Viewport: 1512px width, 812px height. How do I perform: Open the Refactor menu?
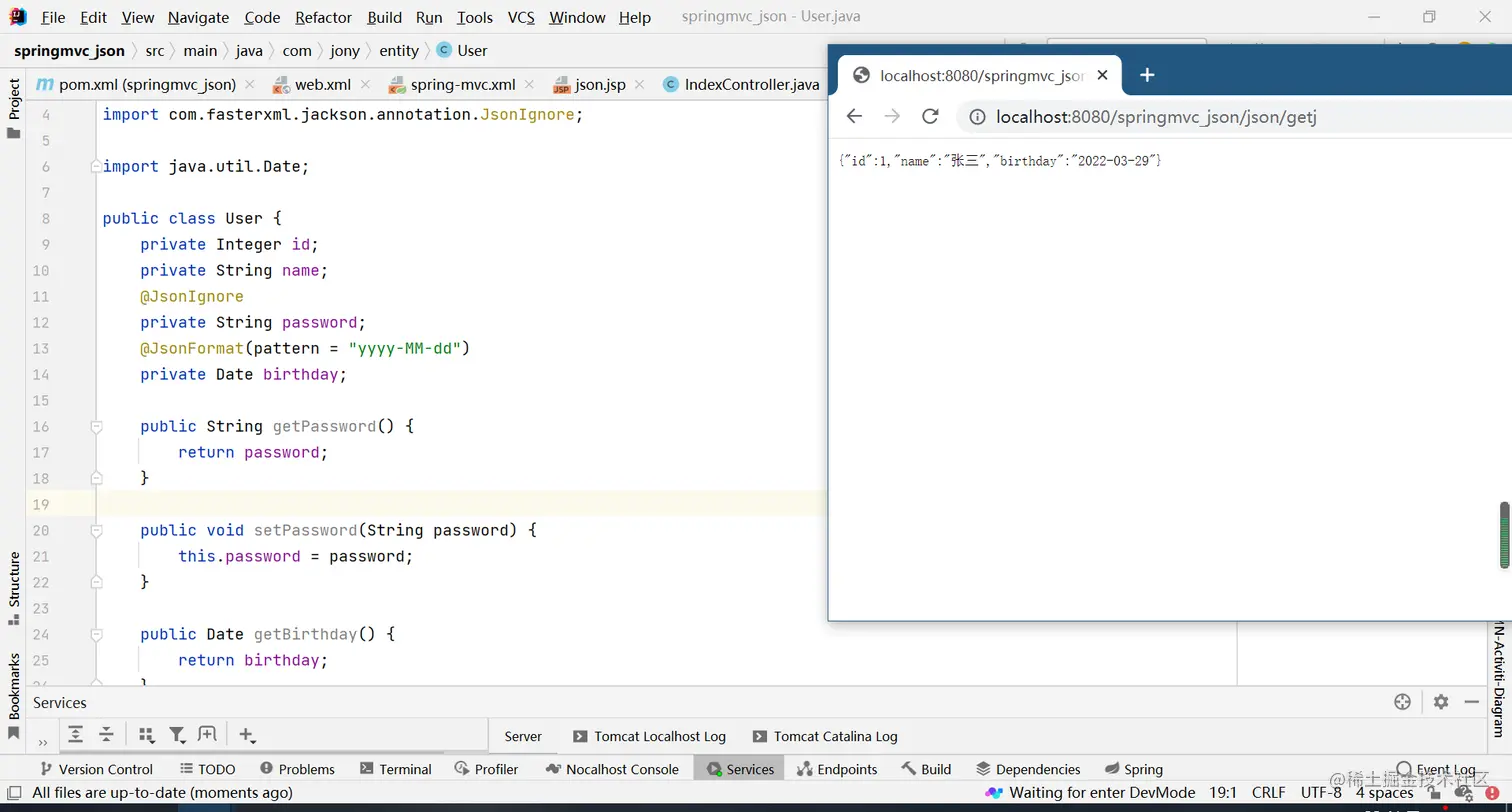pos(323,17)
